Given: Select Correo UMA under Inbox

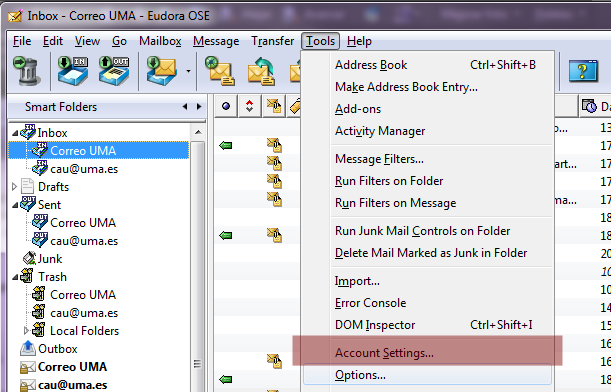Looking at the screenshot, I should click(x=99, y=151).
